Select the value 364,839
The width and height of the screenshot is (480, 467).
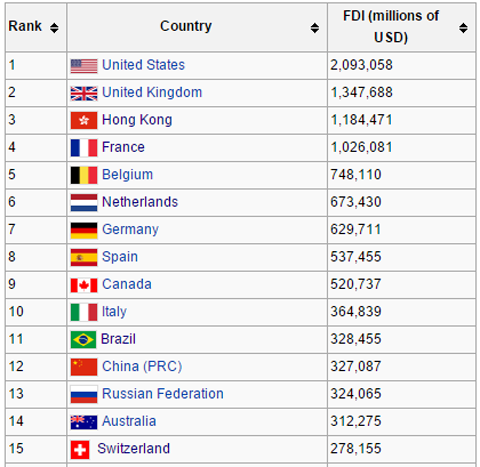tap(356, 312)
